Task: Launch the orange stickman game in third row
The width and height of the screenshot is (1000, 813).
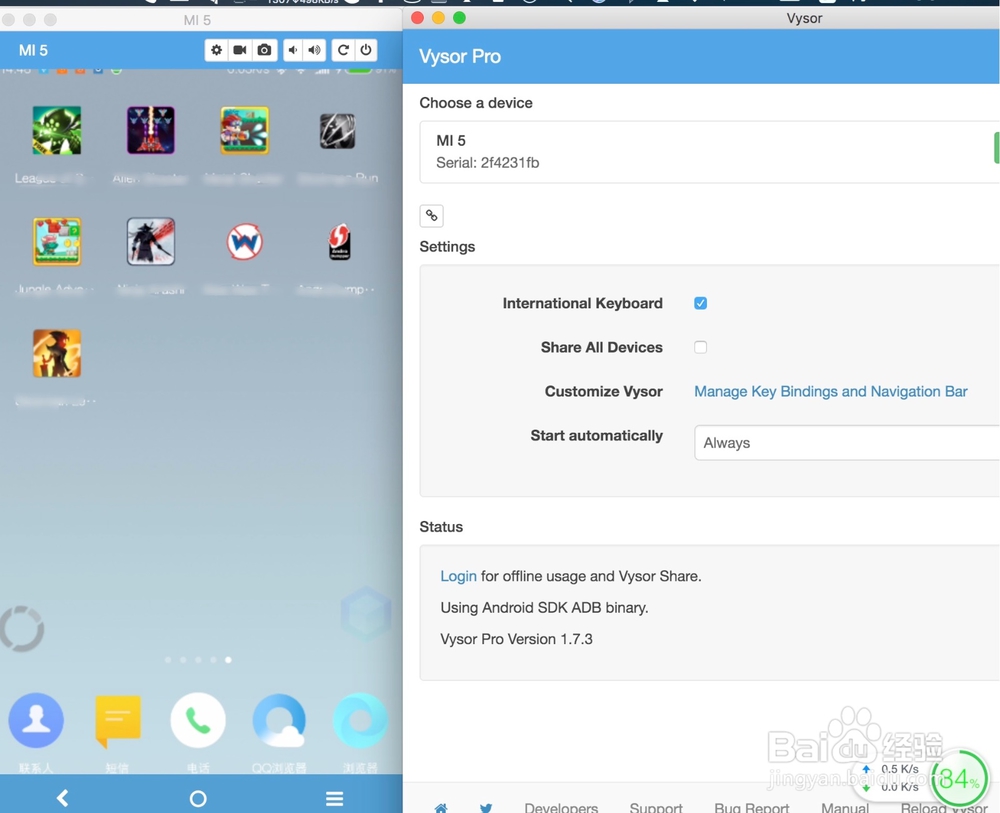Action: (57, 353)
